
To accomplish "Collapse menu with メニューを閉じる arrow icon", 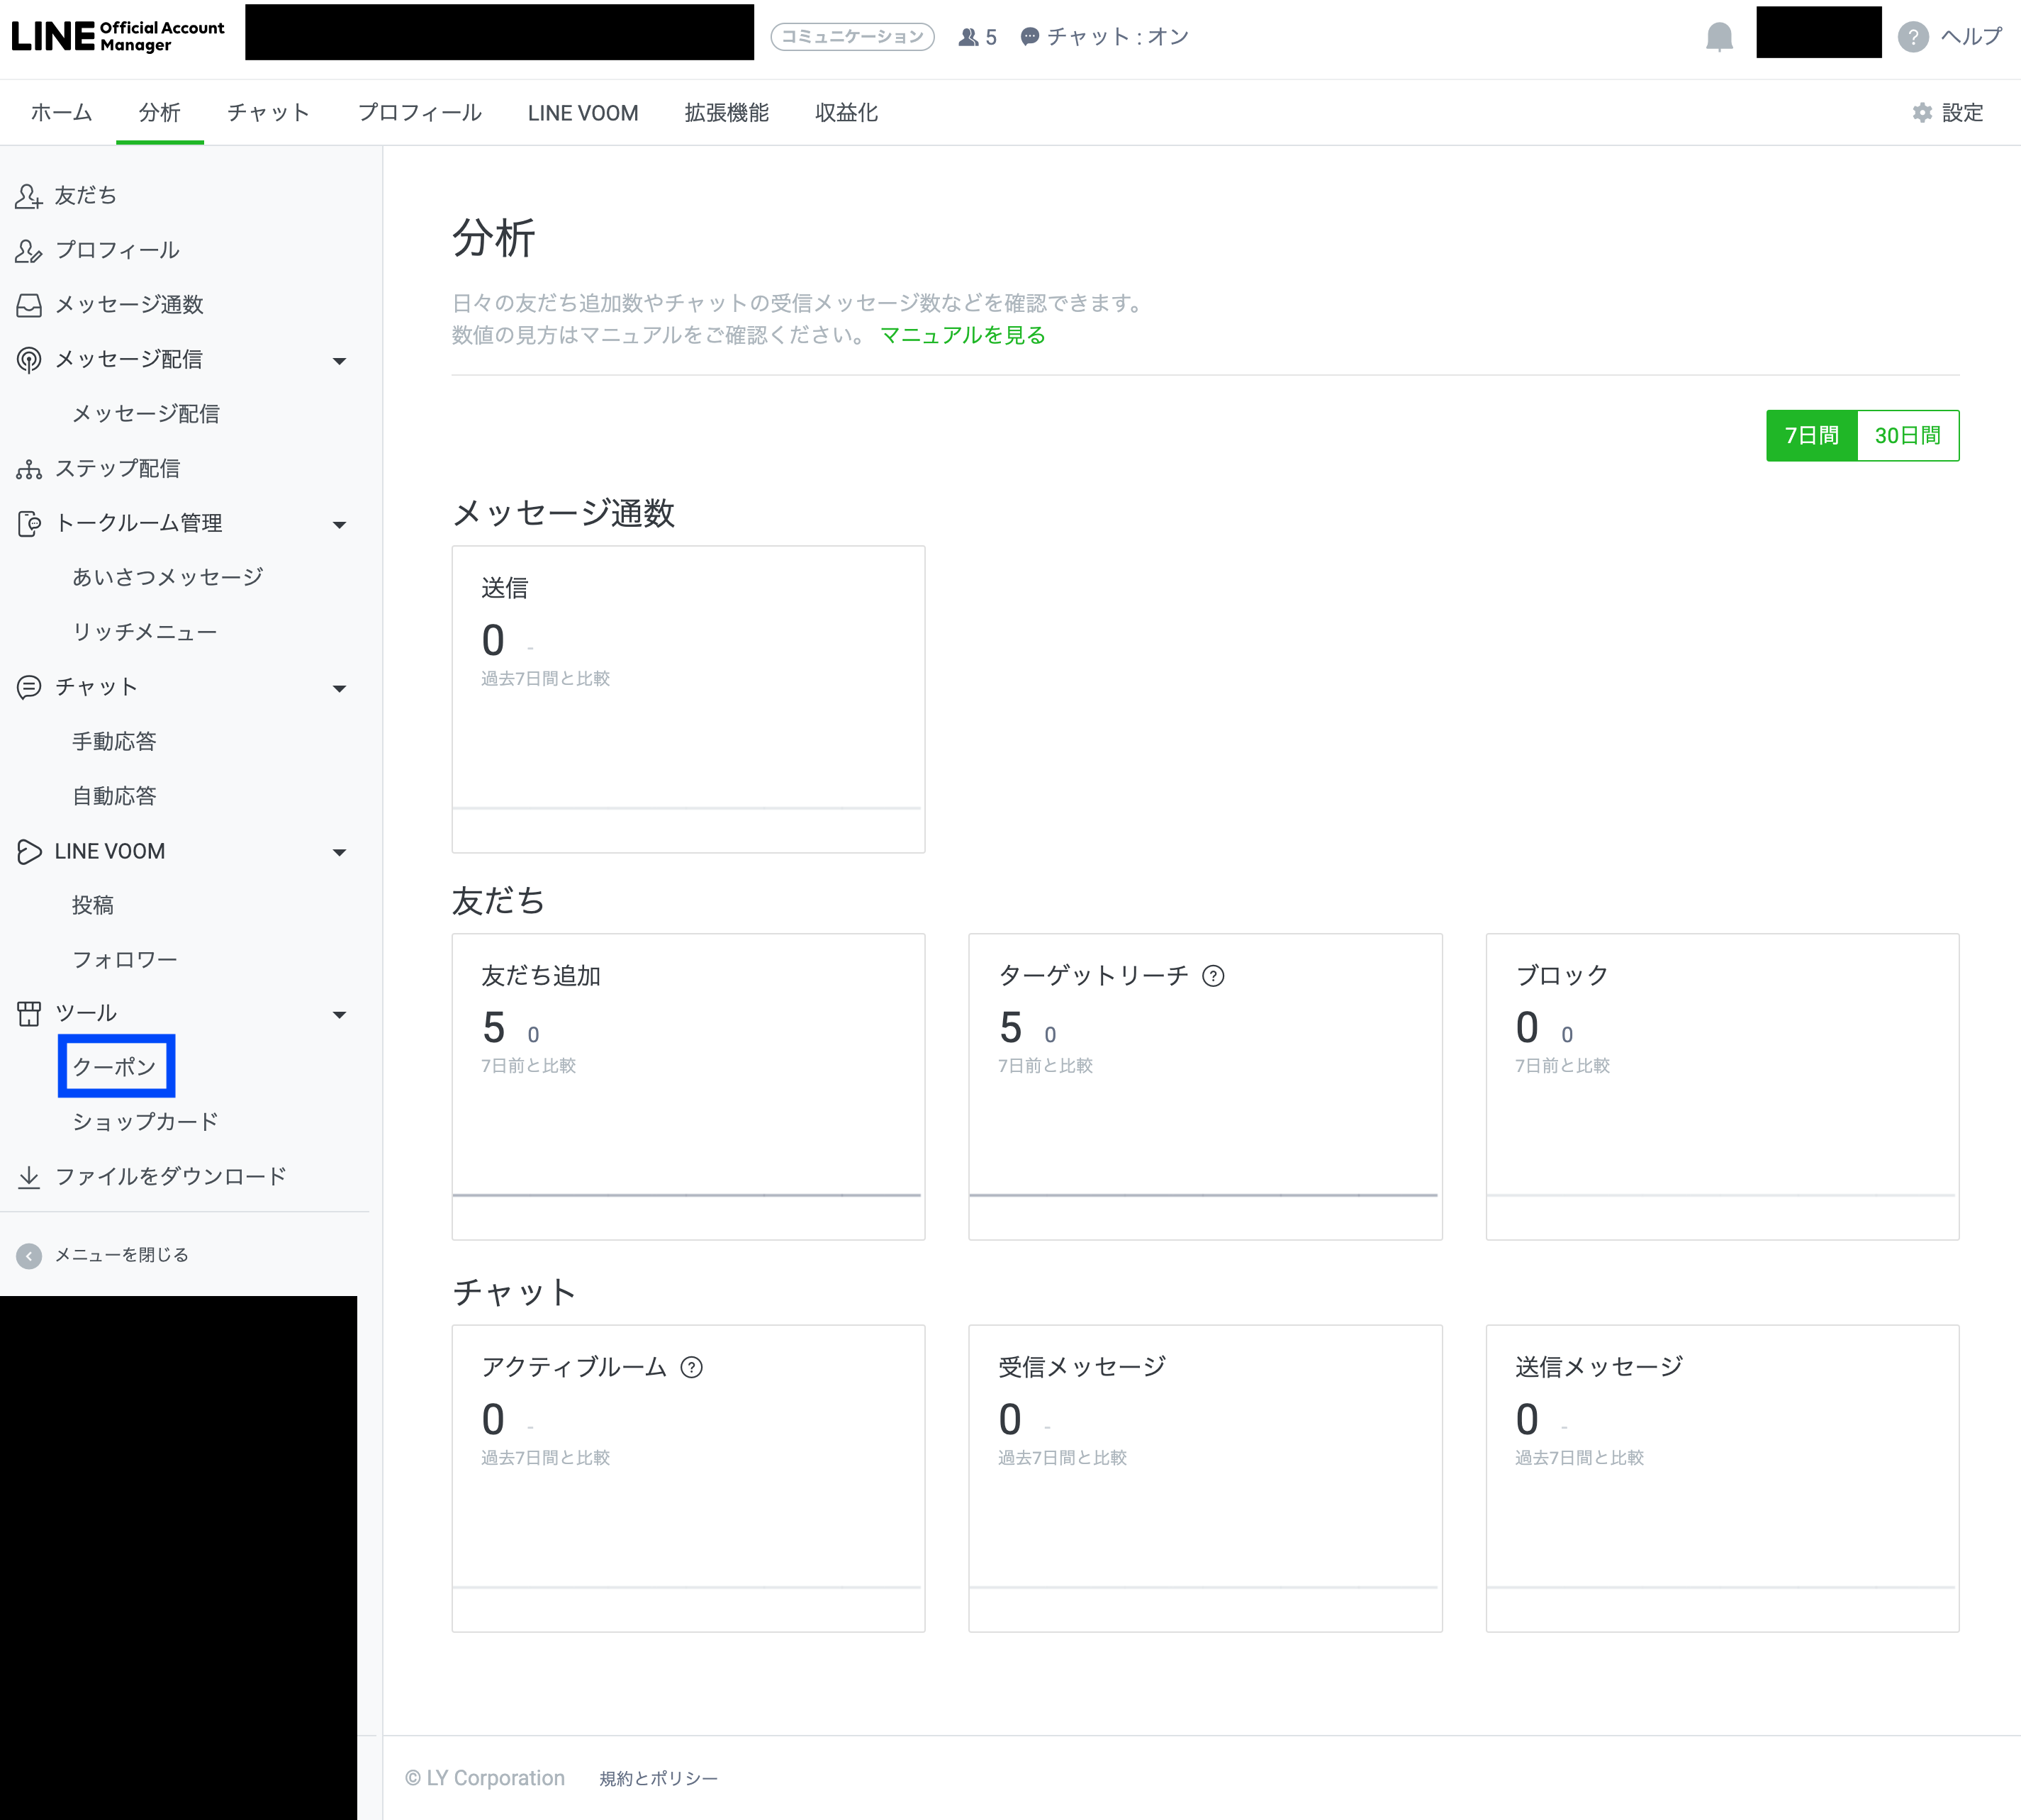I will (x=29, y=1255).
